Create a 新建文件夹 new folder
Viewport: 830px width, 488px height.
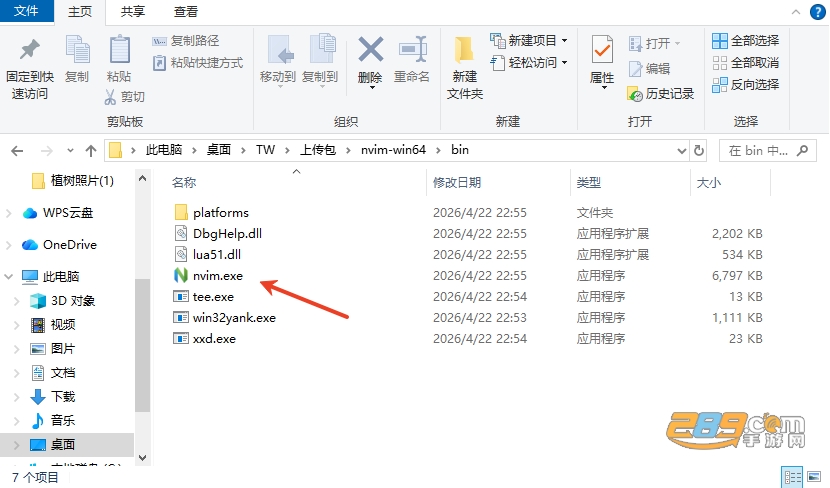tap(465, 68)
